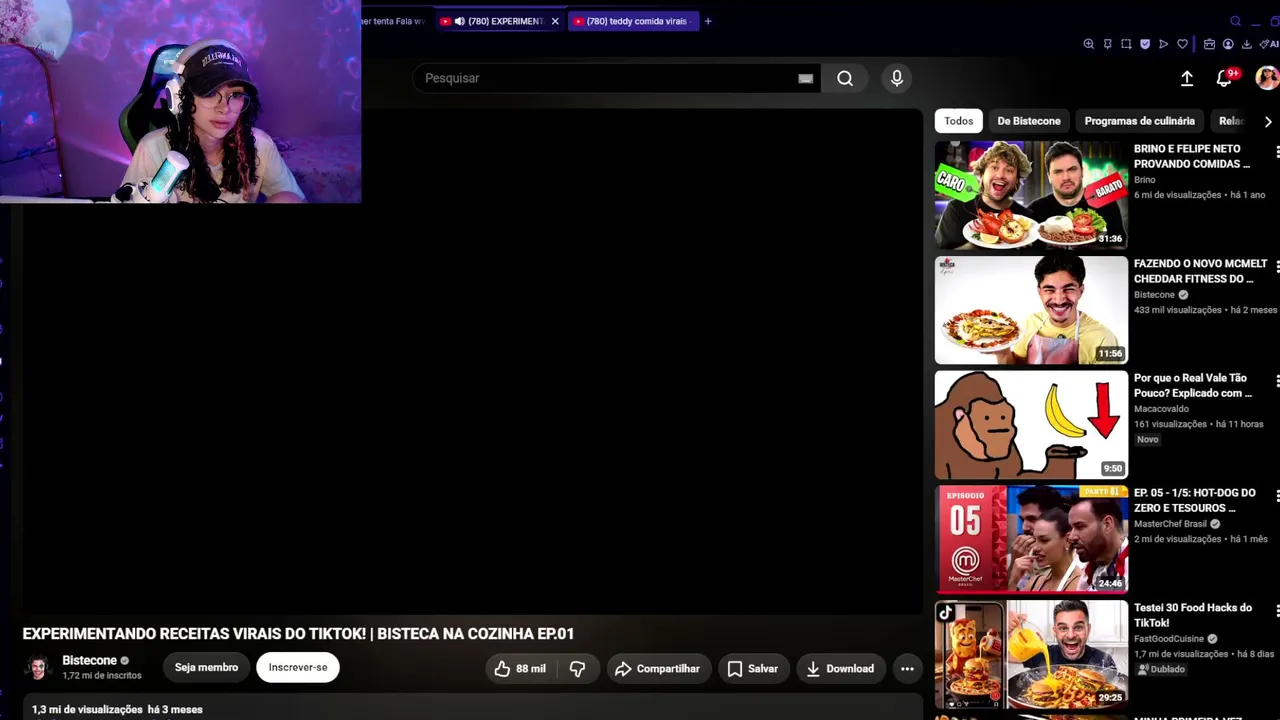The width and height of the screenshot is (1280, 720).
Task: Select Programas de culinária filter chip
Action: (1140, 121)
